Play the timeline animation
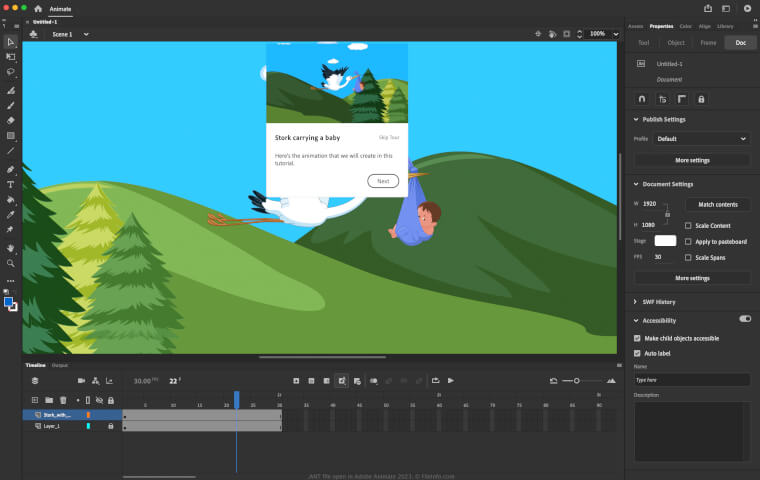The width and height of the screenshot is (760, 480). pyautogui.click(x=451, y=380)
